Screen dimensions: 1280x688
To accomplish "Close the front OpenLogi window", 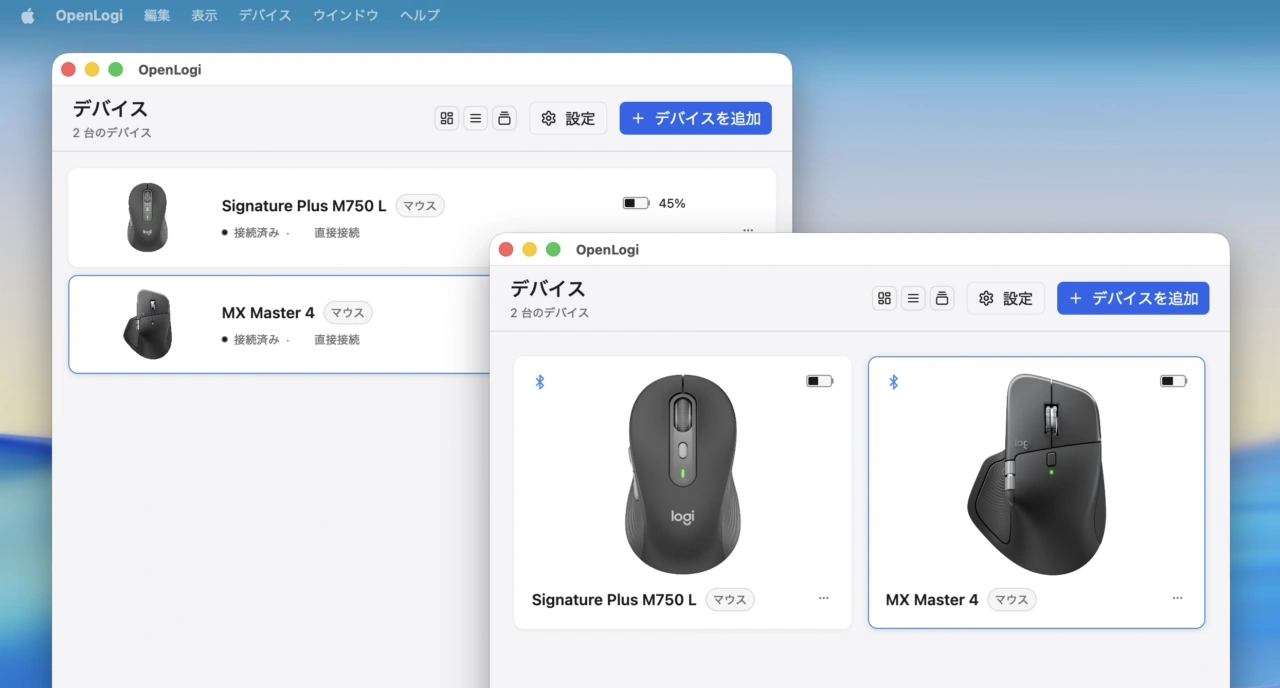I will (506, 249).
